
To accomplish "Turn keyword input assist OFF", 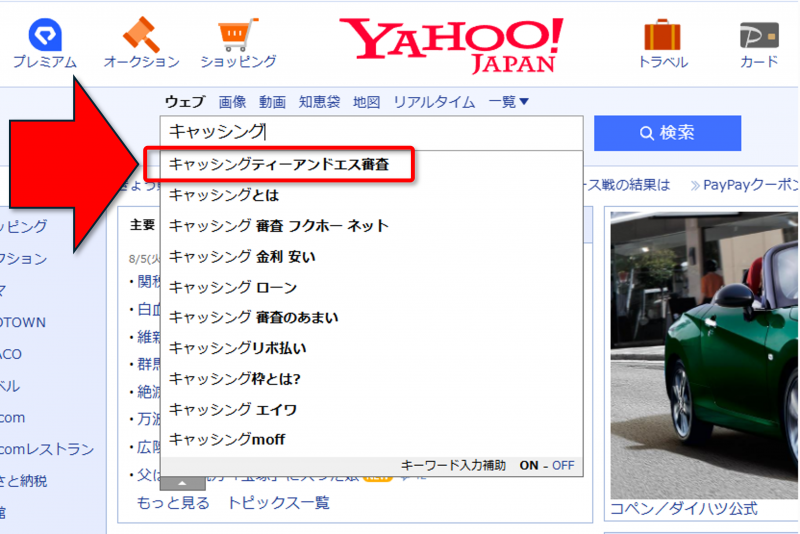I will [x=563, y=465].
